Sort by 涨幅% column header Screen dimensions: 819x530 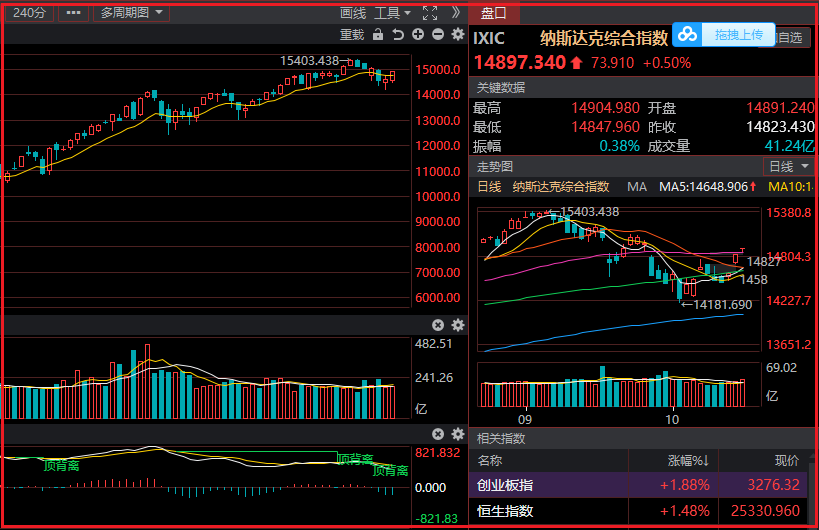pos(687,461)
